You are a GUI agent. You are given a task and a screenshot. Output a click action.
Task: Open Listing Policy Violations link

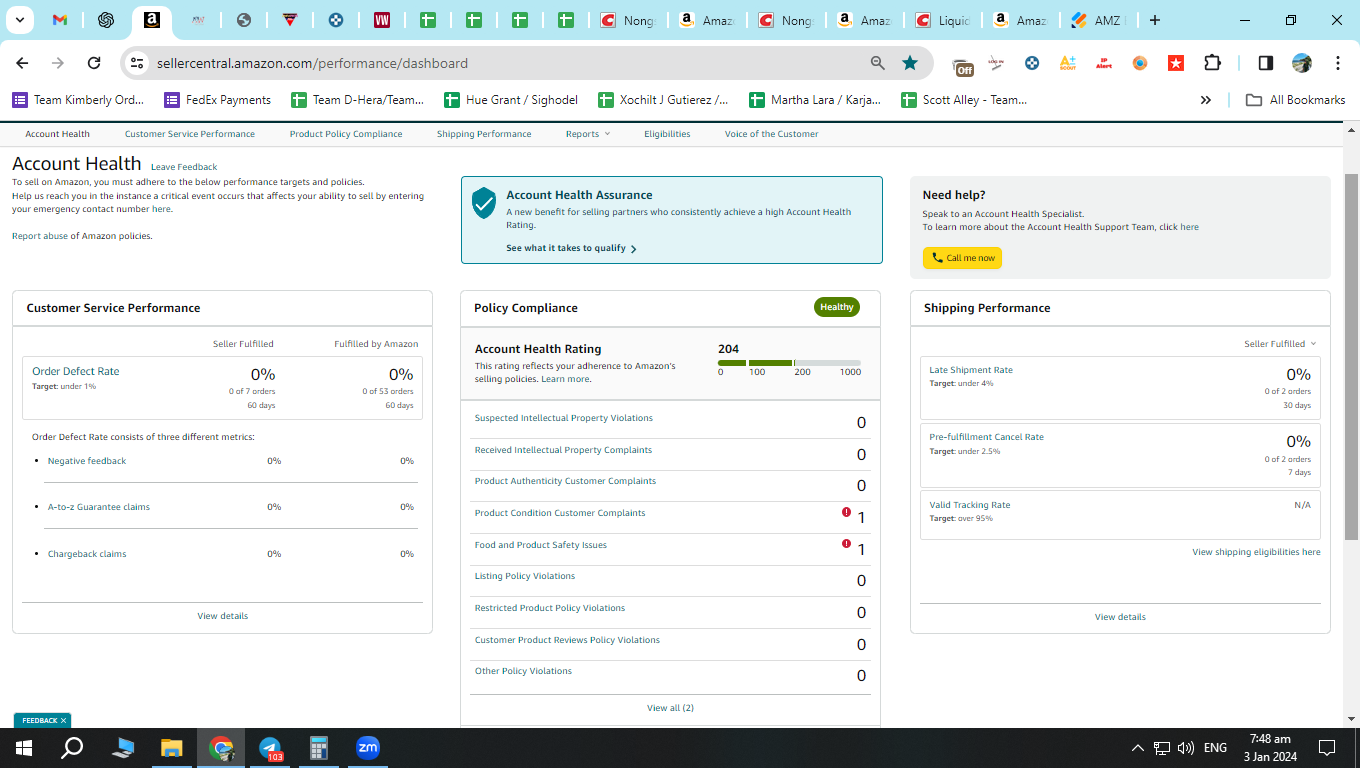pos(525,576)
